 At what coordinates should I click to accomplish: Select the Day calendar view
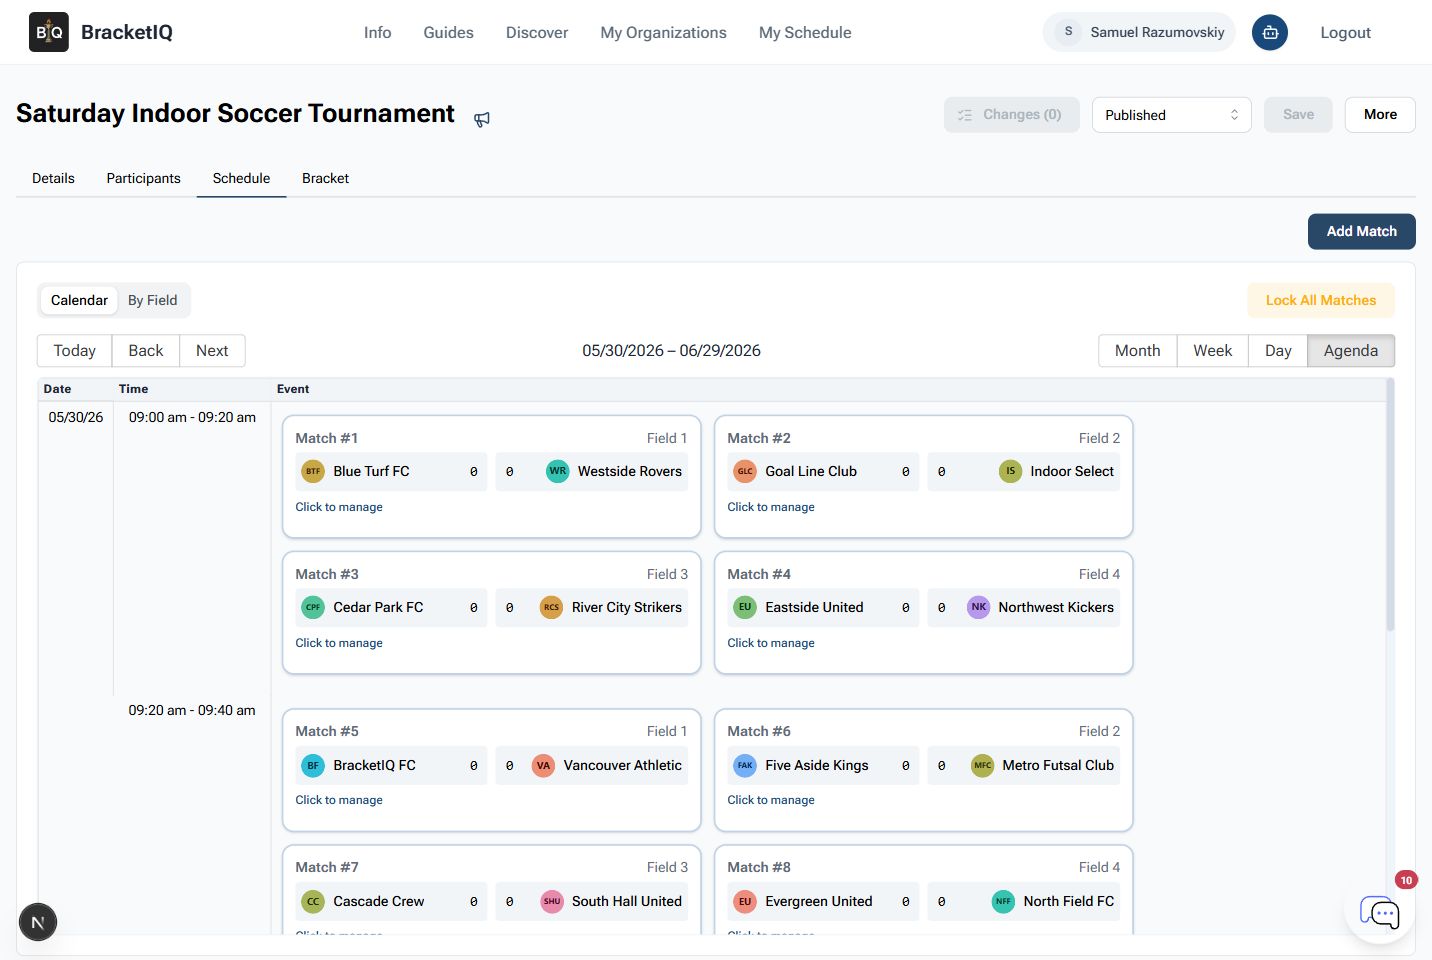1278,351
